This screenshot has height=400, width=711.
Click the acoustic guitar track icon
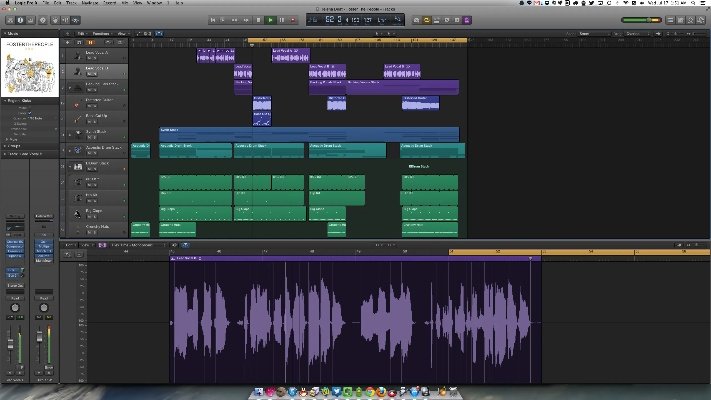76,149
